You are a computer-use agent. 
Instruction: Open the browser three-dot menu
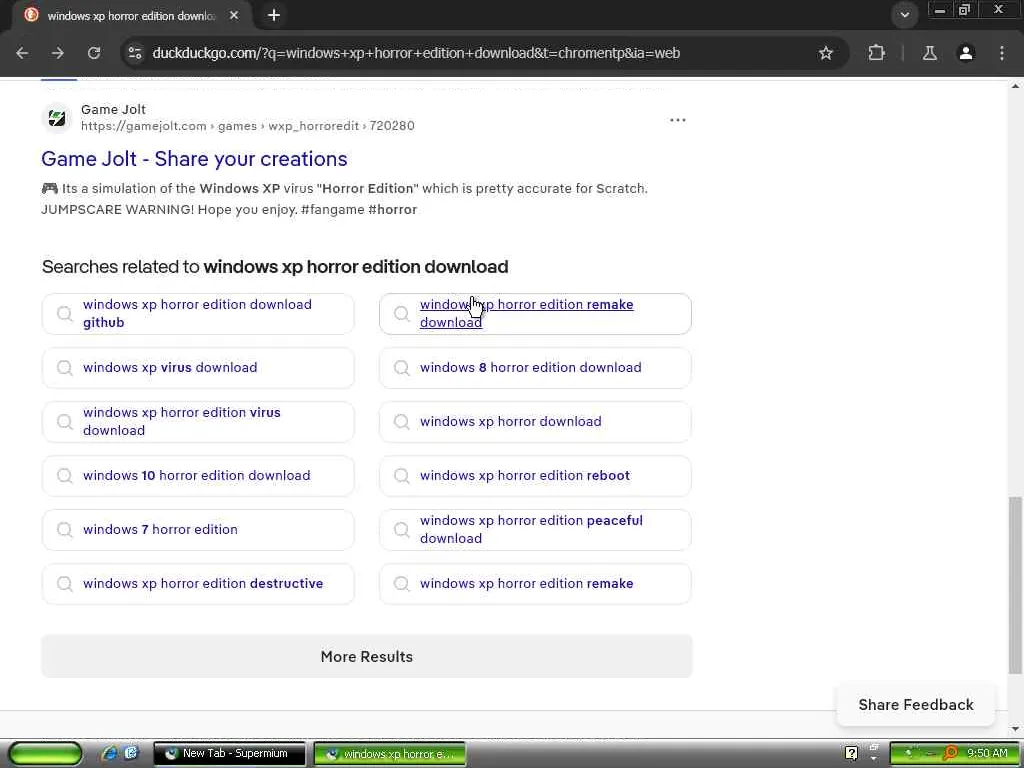1002,53
